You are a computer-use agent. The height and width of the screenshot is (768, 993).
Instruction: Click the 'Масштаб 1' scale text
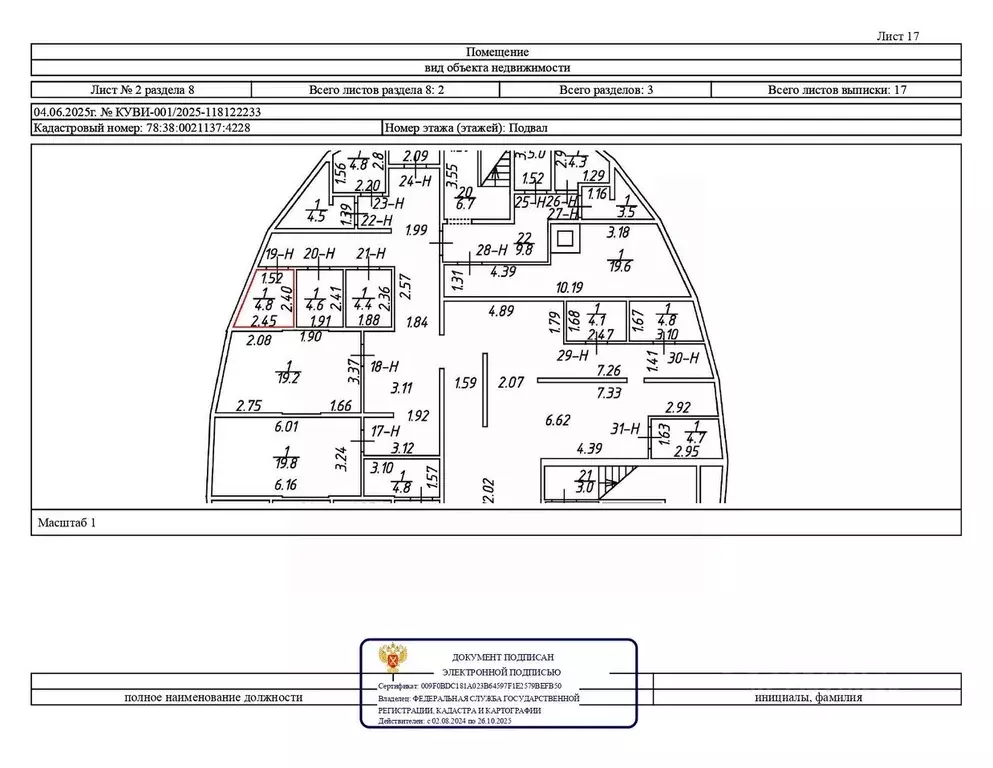click(68, 522)
